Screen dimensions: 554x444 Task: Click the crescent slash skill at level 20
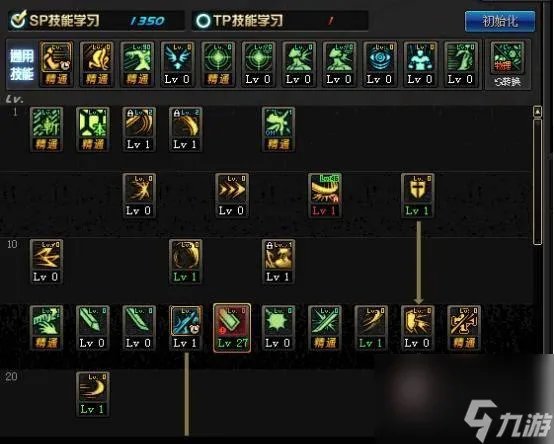pos(93,394)
